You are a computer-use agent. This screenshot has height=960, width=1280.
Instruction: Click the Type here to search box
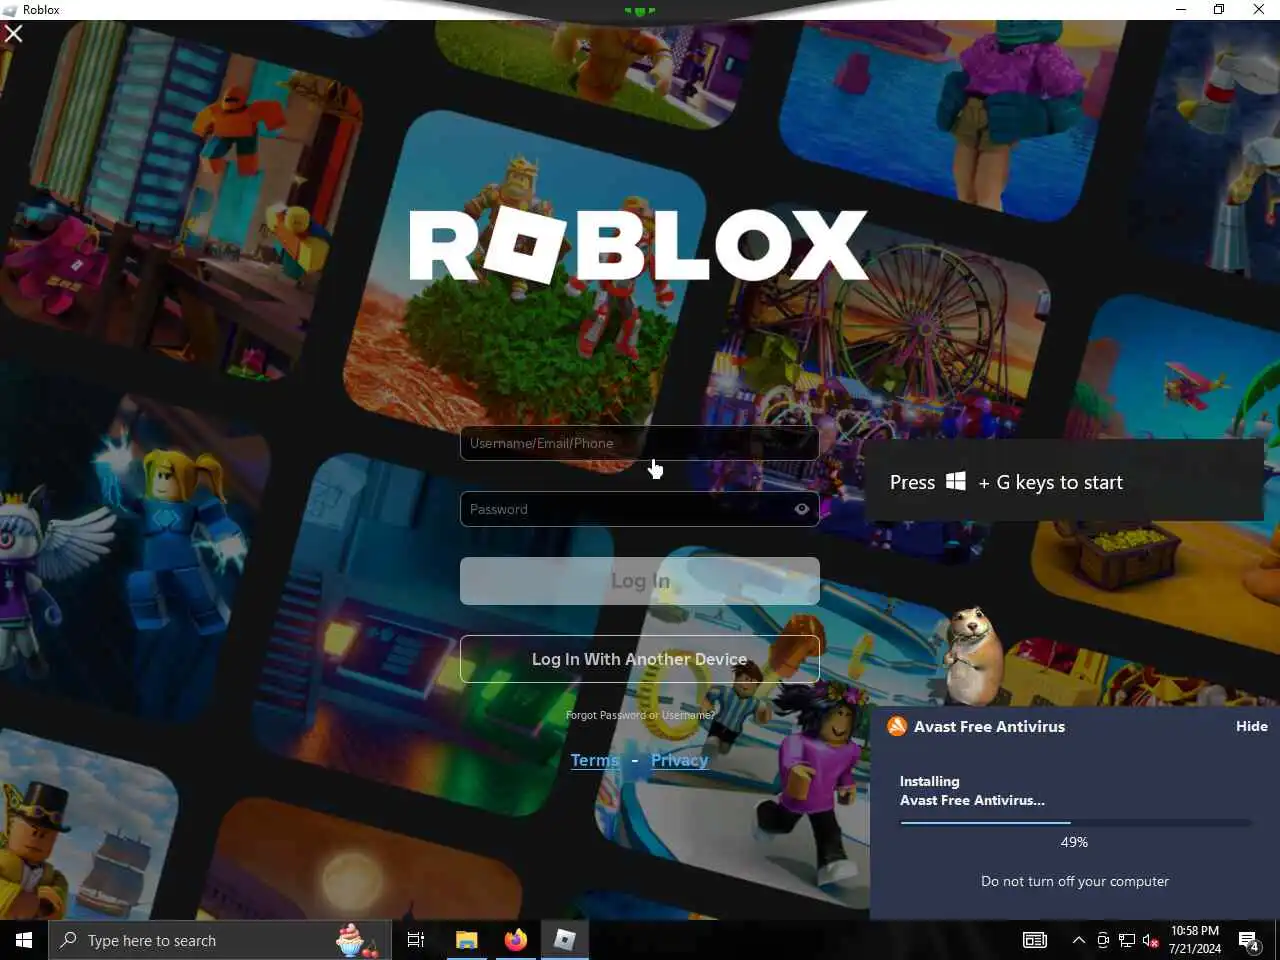click(219, 940)
